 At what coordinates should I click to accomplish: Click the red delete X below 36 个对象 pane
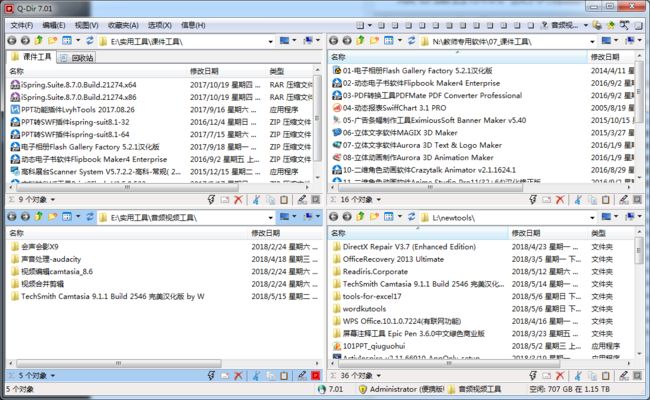(x=560, y=376)
